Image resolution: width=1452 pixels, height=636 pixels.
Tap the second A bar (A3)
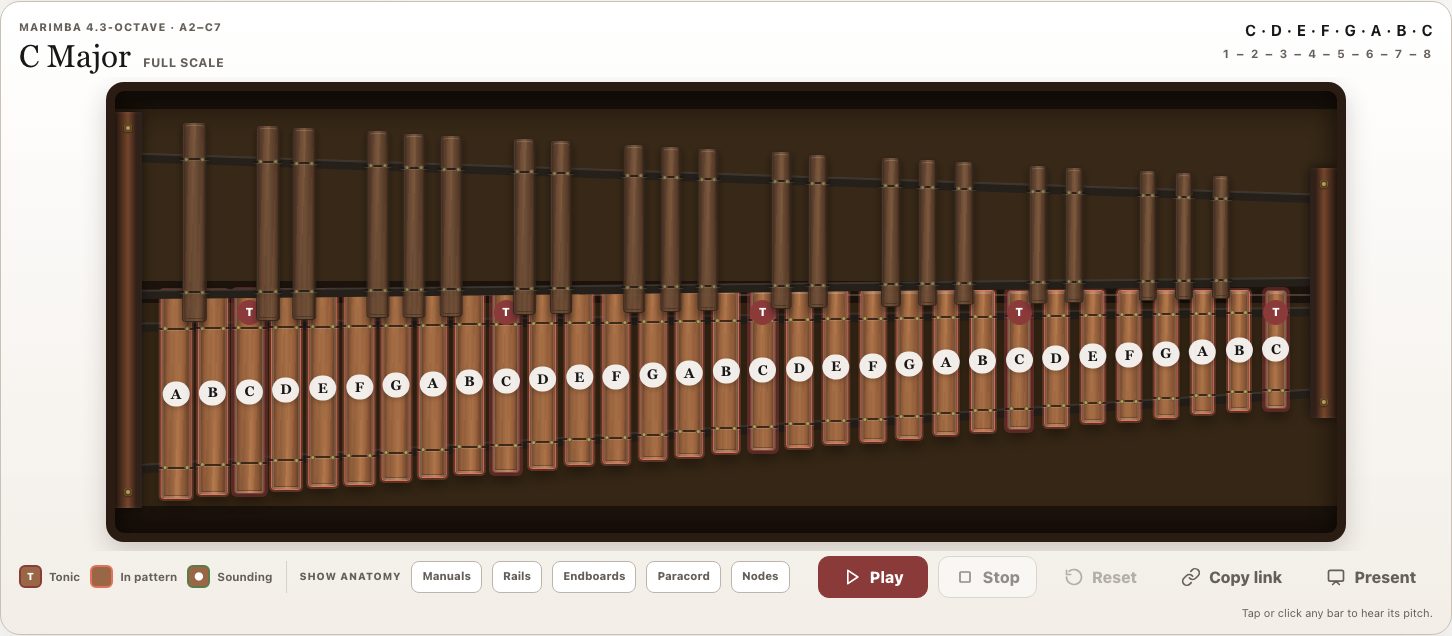click(x=432, y=385)
